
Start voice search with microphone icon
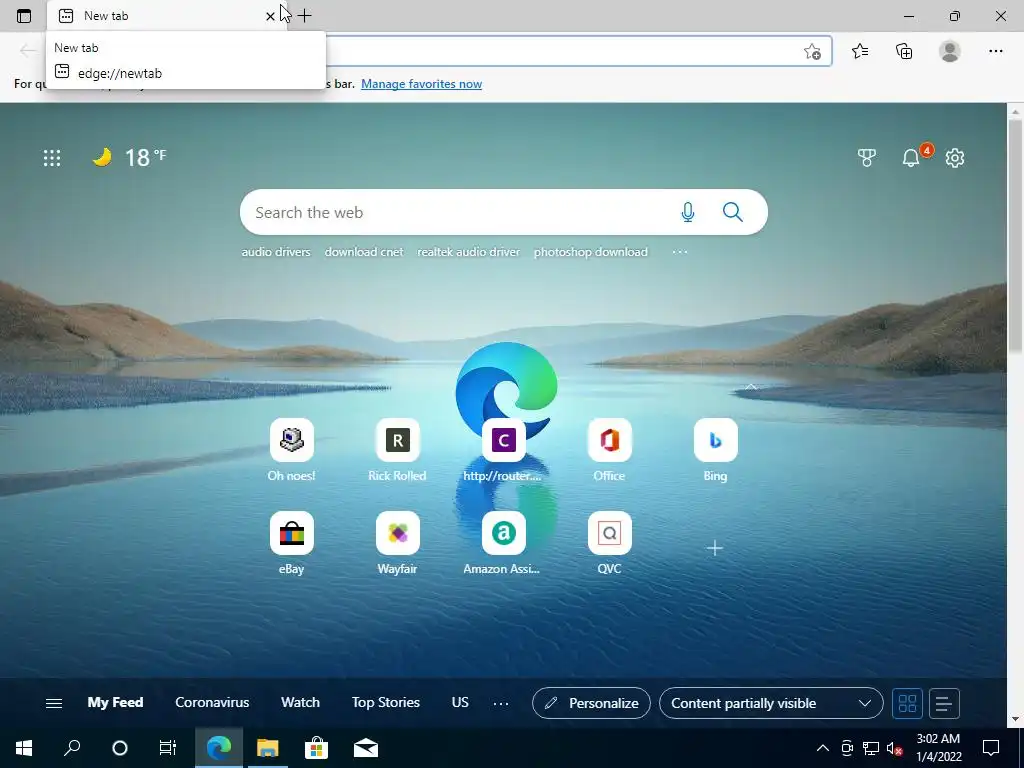(688, 212)
